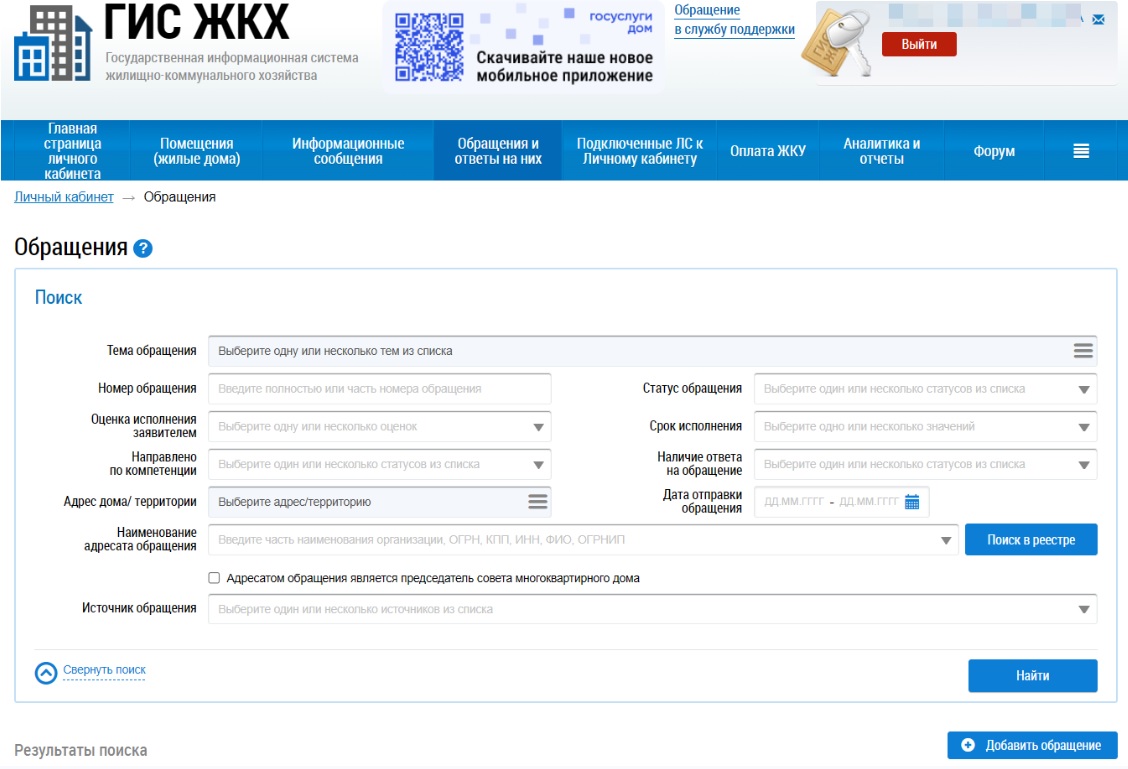Open the envelope messages icon
This screenshot has height=769, width=1128.
point(1098,19)
